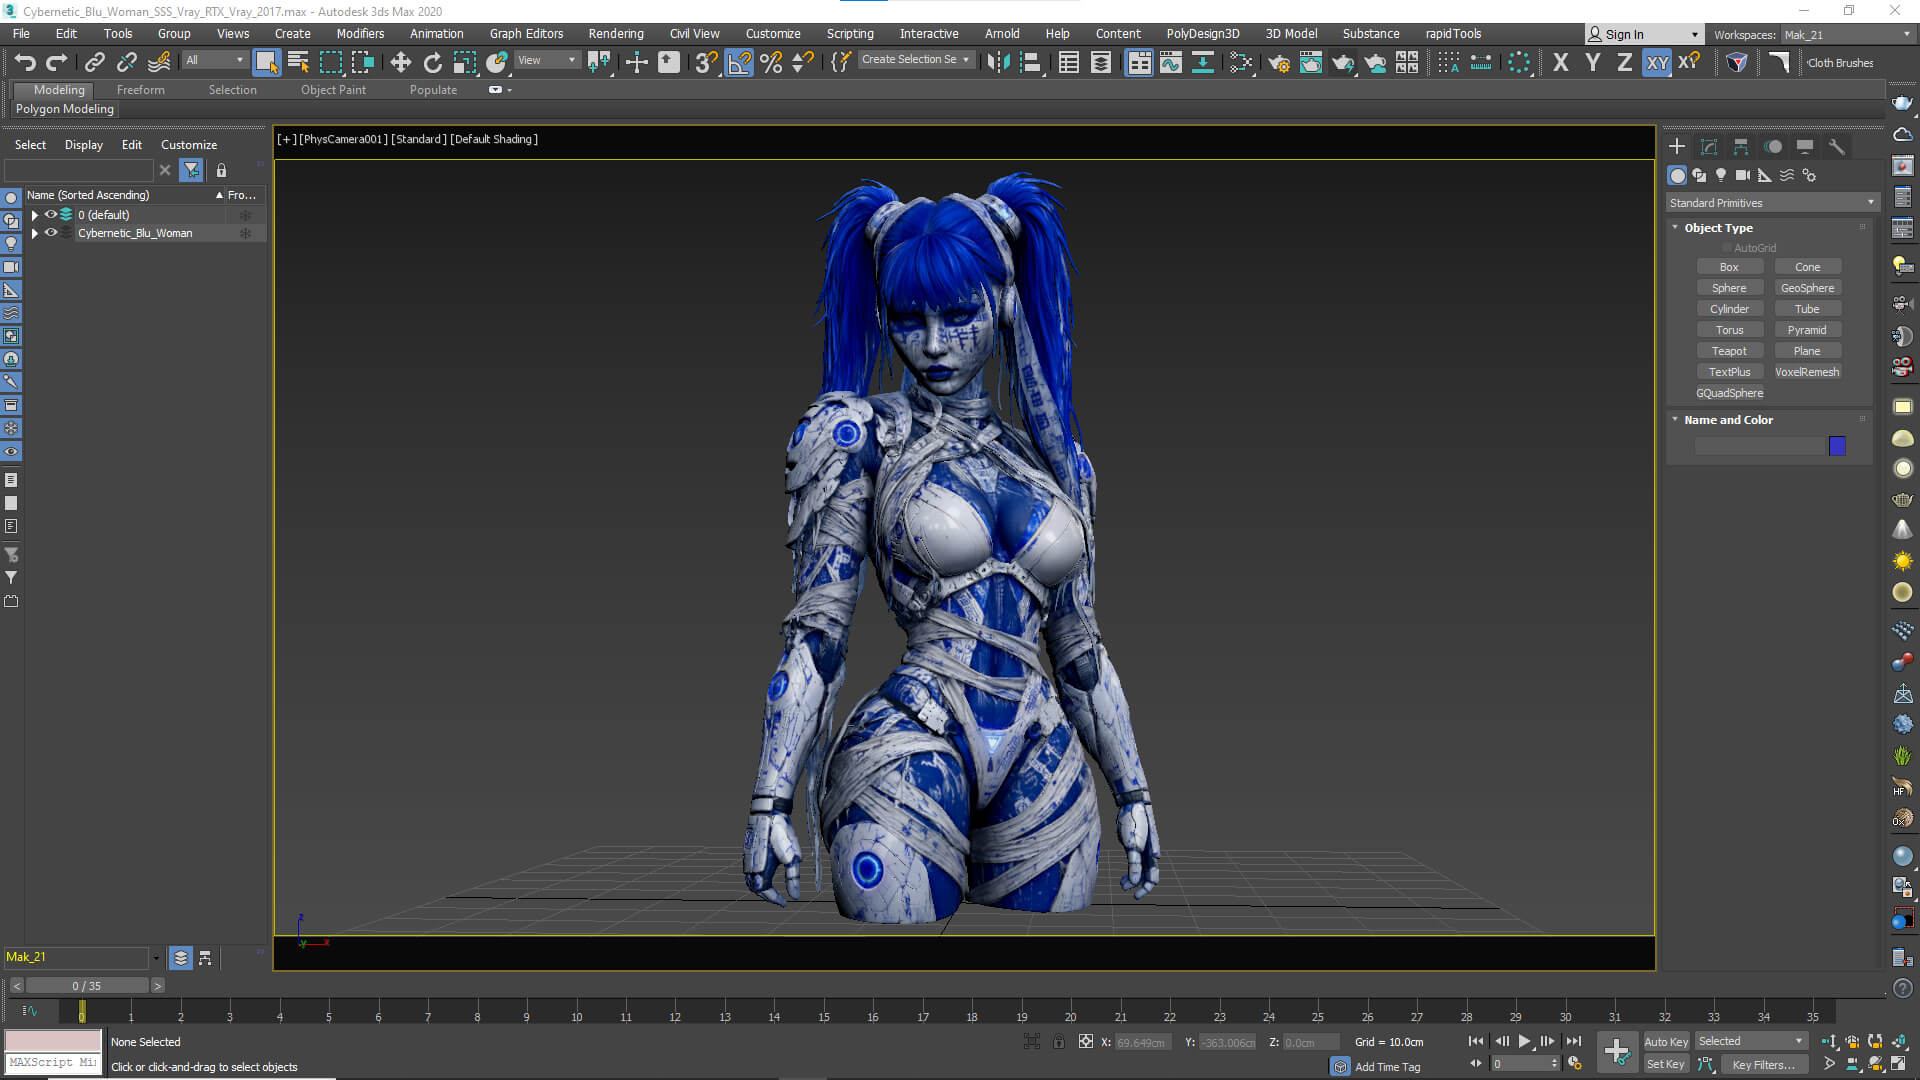Open the Selected key filter dropdown
Image resolution: width=1920 pixels, height=1080 pixels.
pyautogui.click(x=1751, y=1041)
